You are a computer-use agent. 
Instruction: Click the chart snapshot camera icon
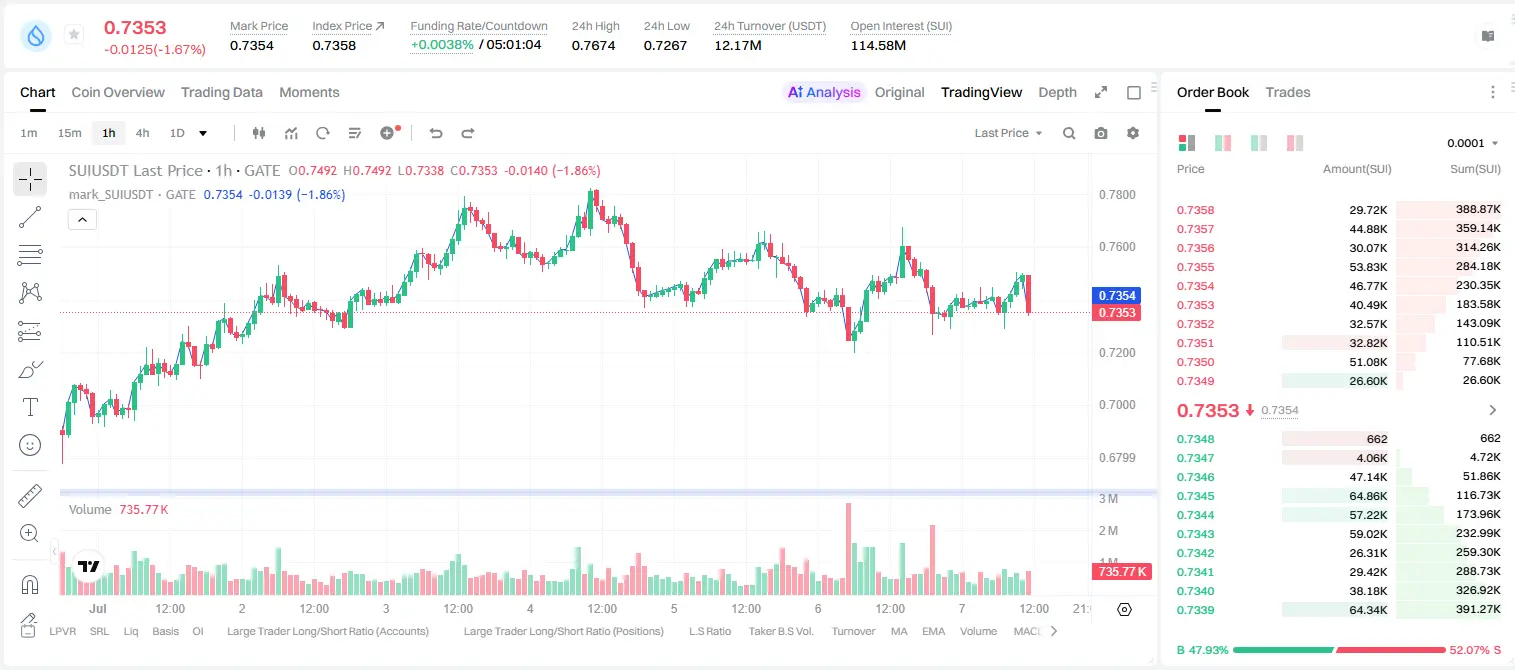click(1101, 133)
